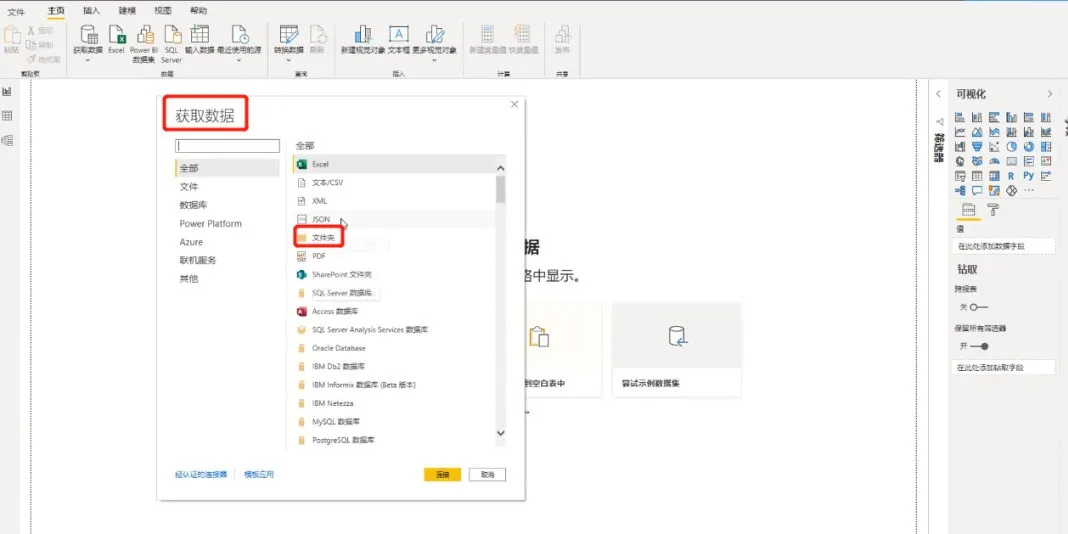Open the fields tab in 可视化 pane

pos(969,210)
